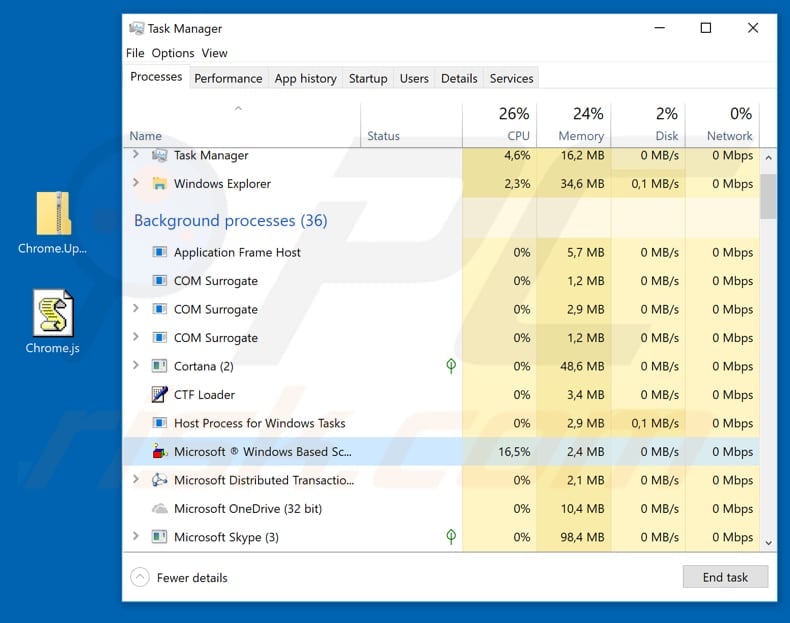The width and height of the screenshot is (790, 623).
Task: Switch to the Users tab
Action: (414, 79)
